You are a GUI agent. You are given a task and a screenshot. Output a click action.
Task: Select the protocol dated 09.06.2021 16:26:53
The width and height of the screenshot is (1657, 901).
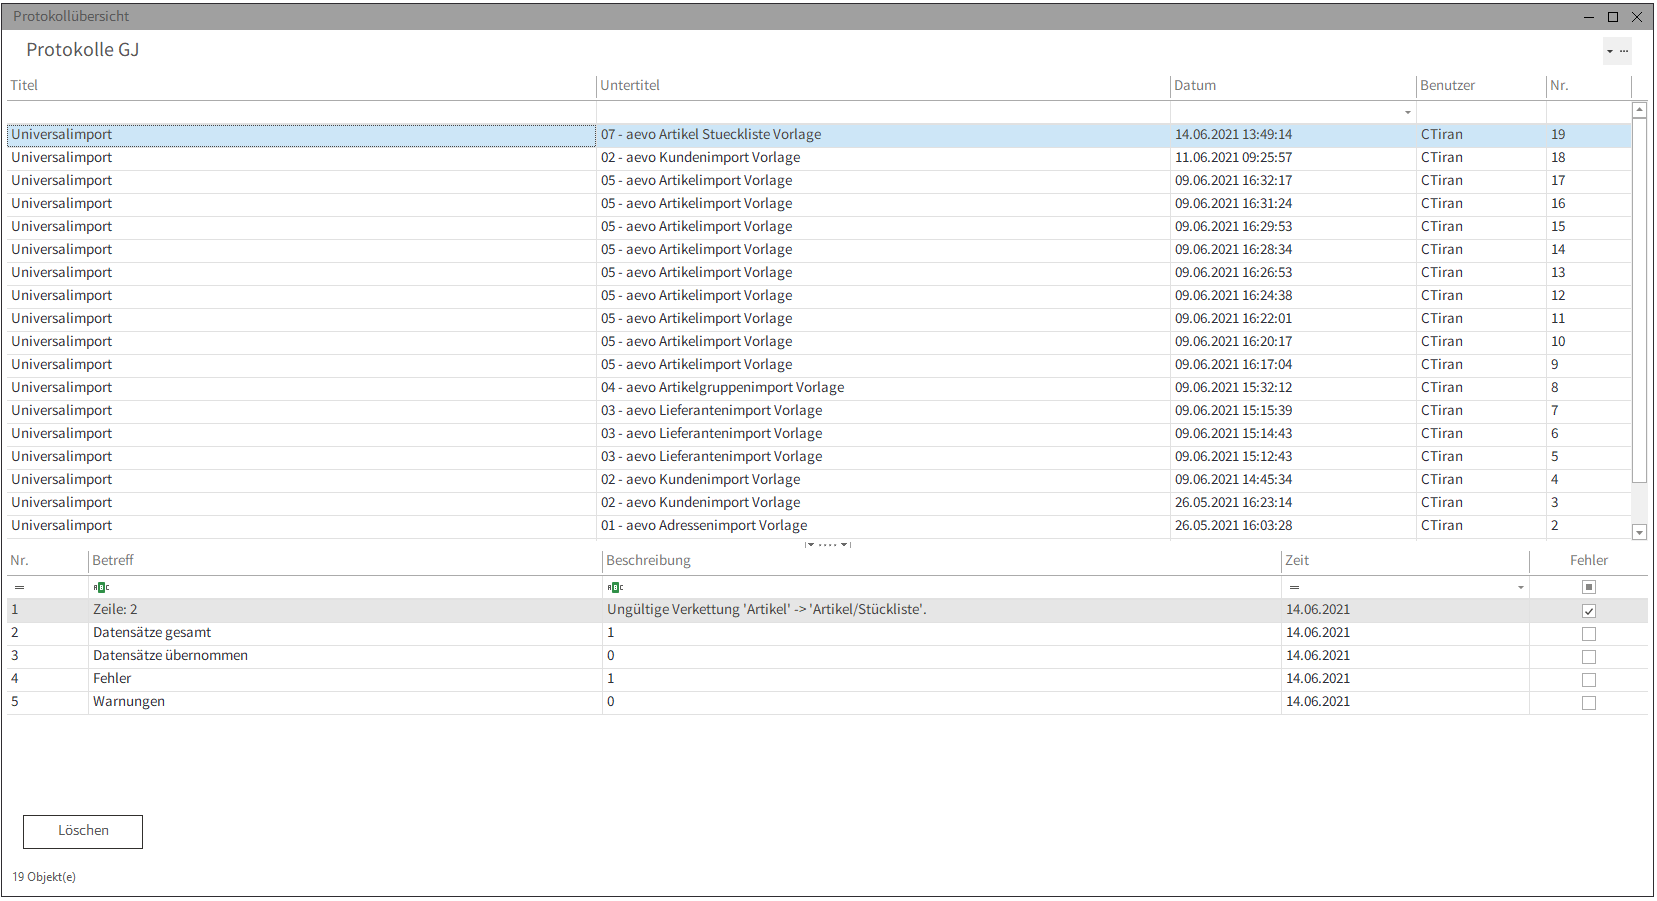819,273
